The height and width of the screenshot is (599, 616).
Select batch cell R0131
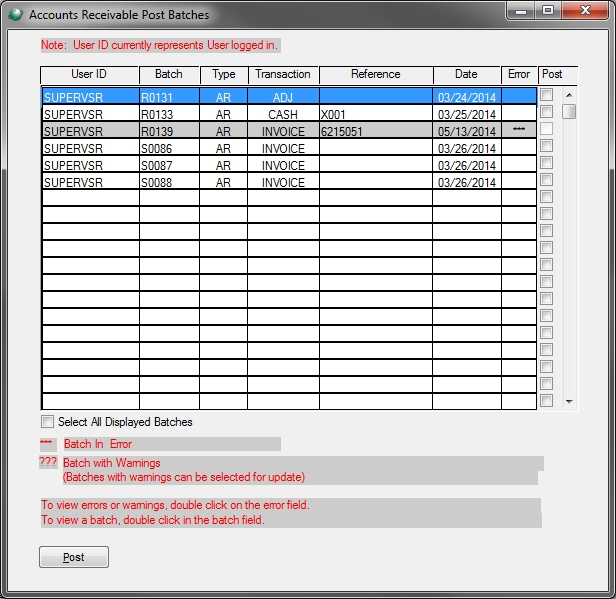click(x=169, y=97)
